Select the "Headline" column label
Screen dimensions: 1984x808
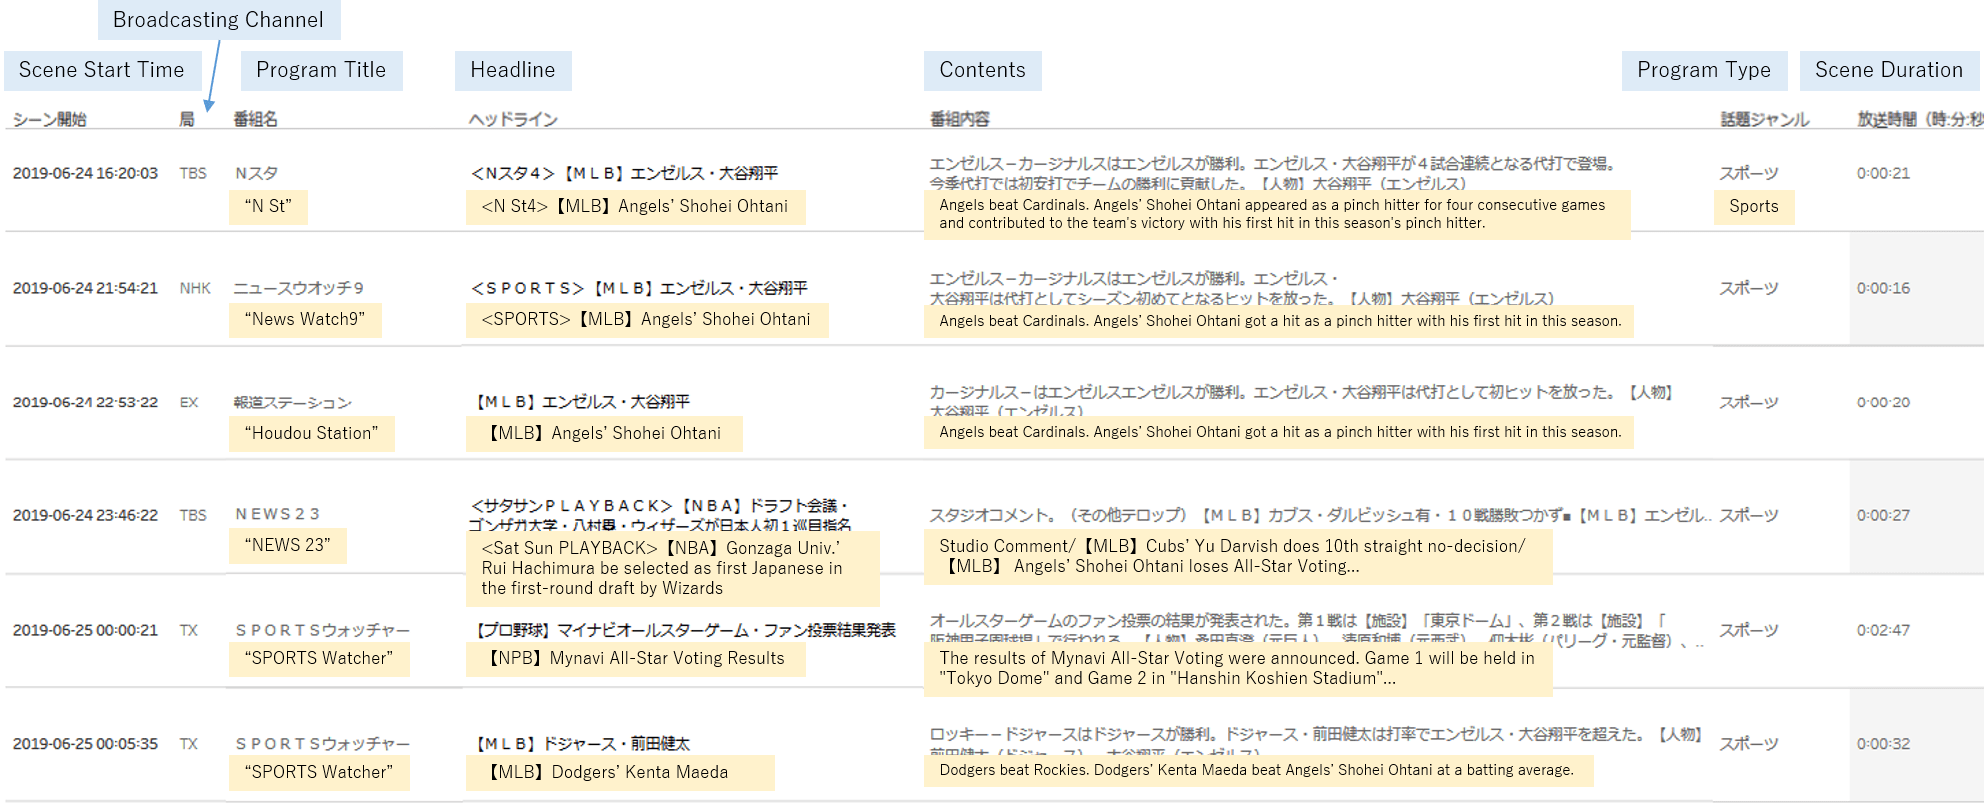[513, 70]
